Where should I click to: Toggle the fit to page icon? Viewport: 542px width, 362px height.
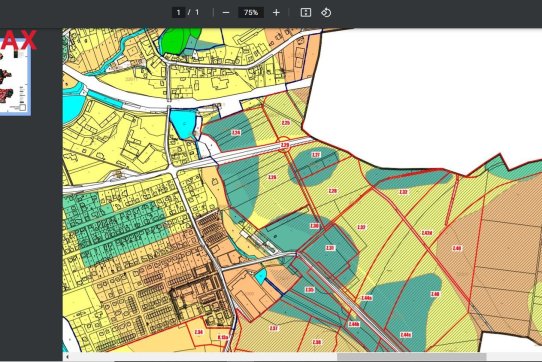pyautogui.click(x=306, y=13)
